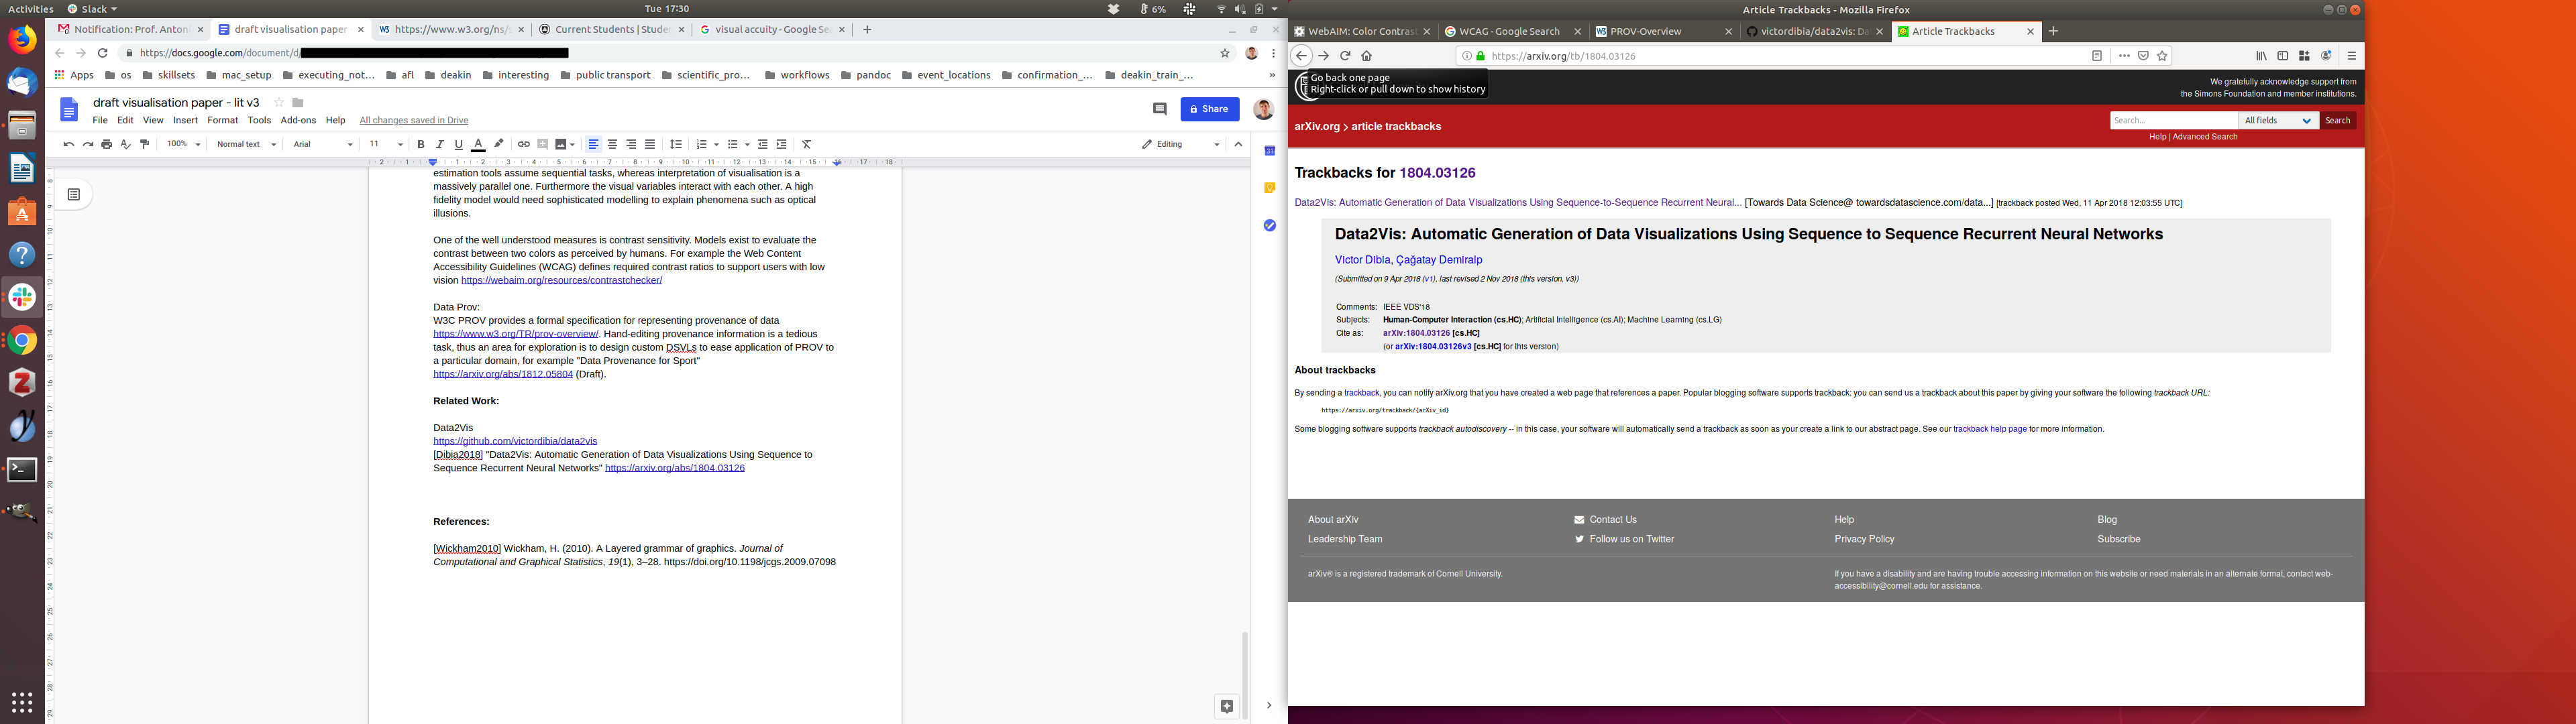Screen dimensions: 2576x724
Task: Click the print icon in Docs toolbar
Action: click(x=107, y=145)
